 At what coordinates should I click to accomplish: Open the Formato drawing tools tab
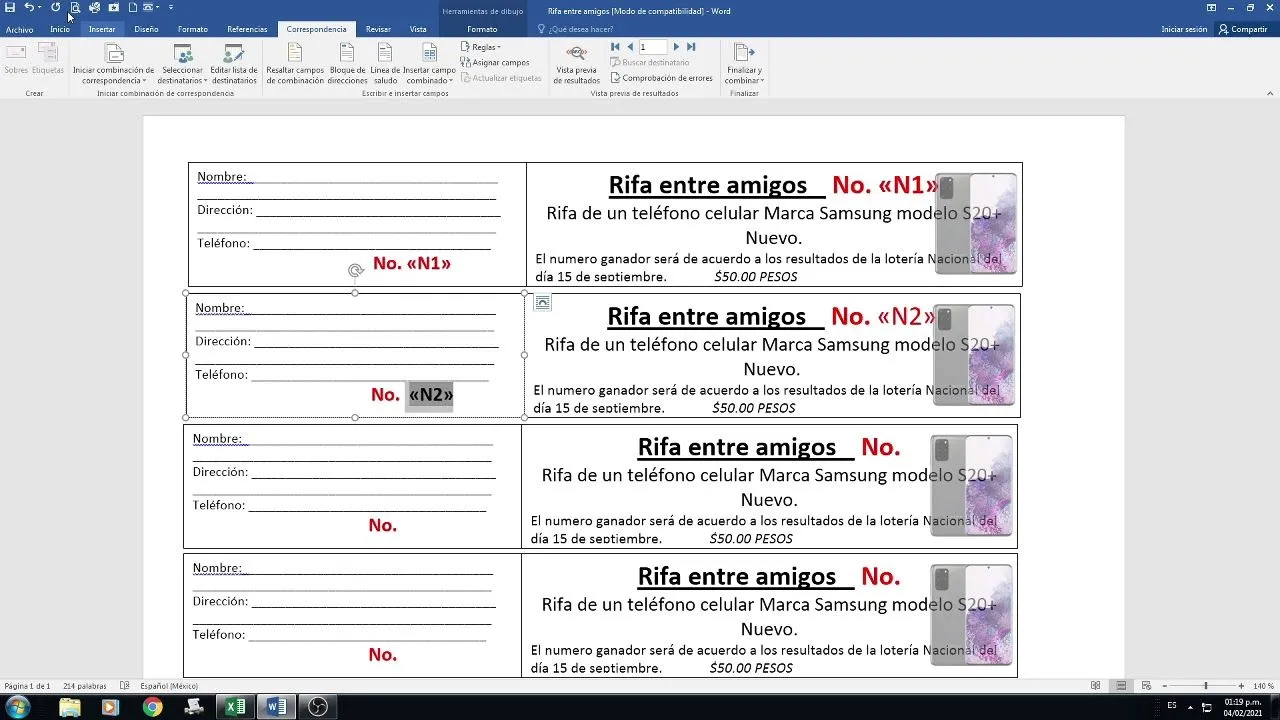tap(484, 29)
